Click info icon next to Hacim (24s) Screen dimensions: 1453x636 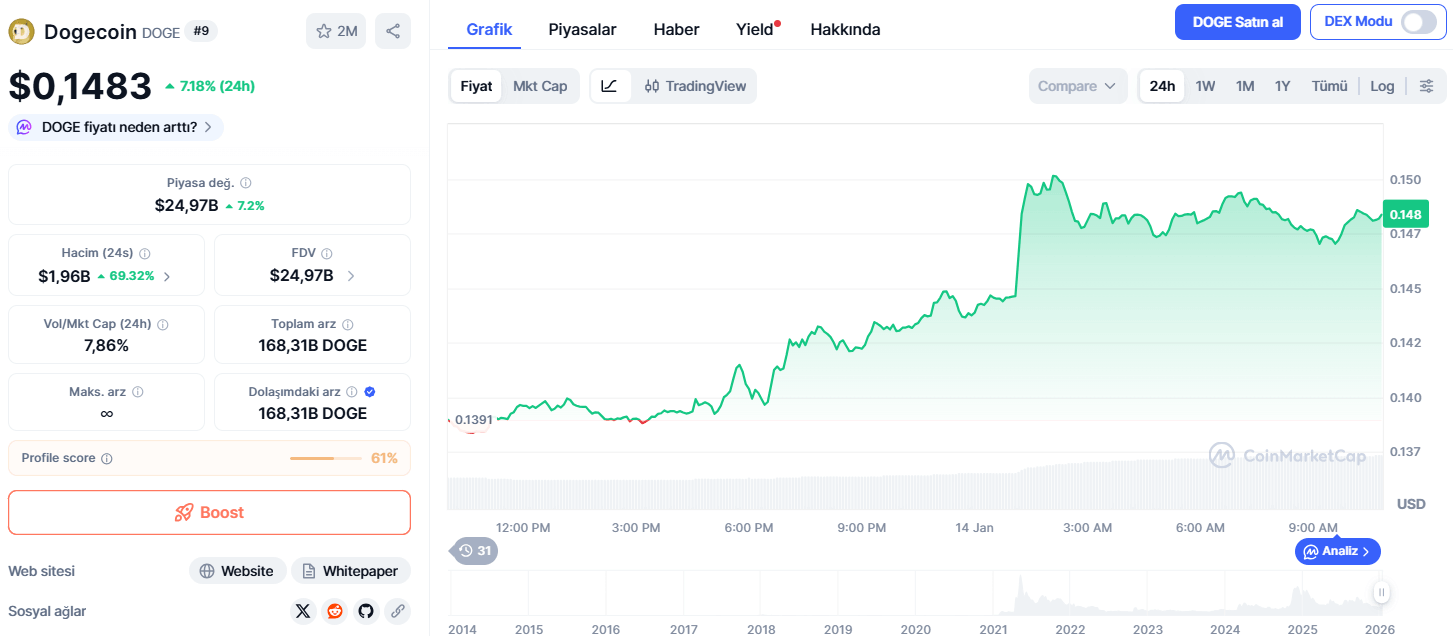pos(144,254)
